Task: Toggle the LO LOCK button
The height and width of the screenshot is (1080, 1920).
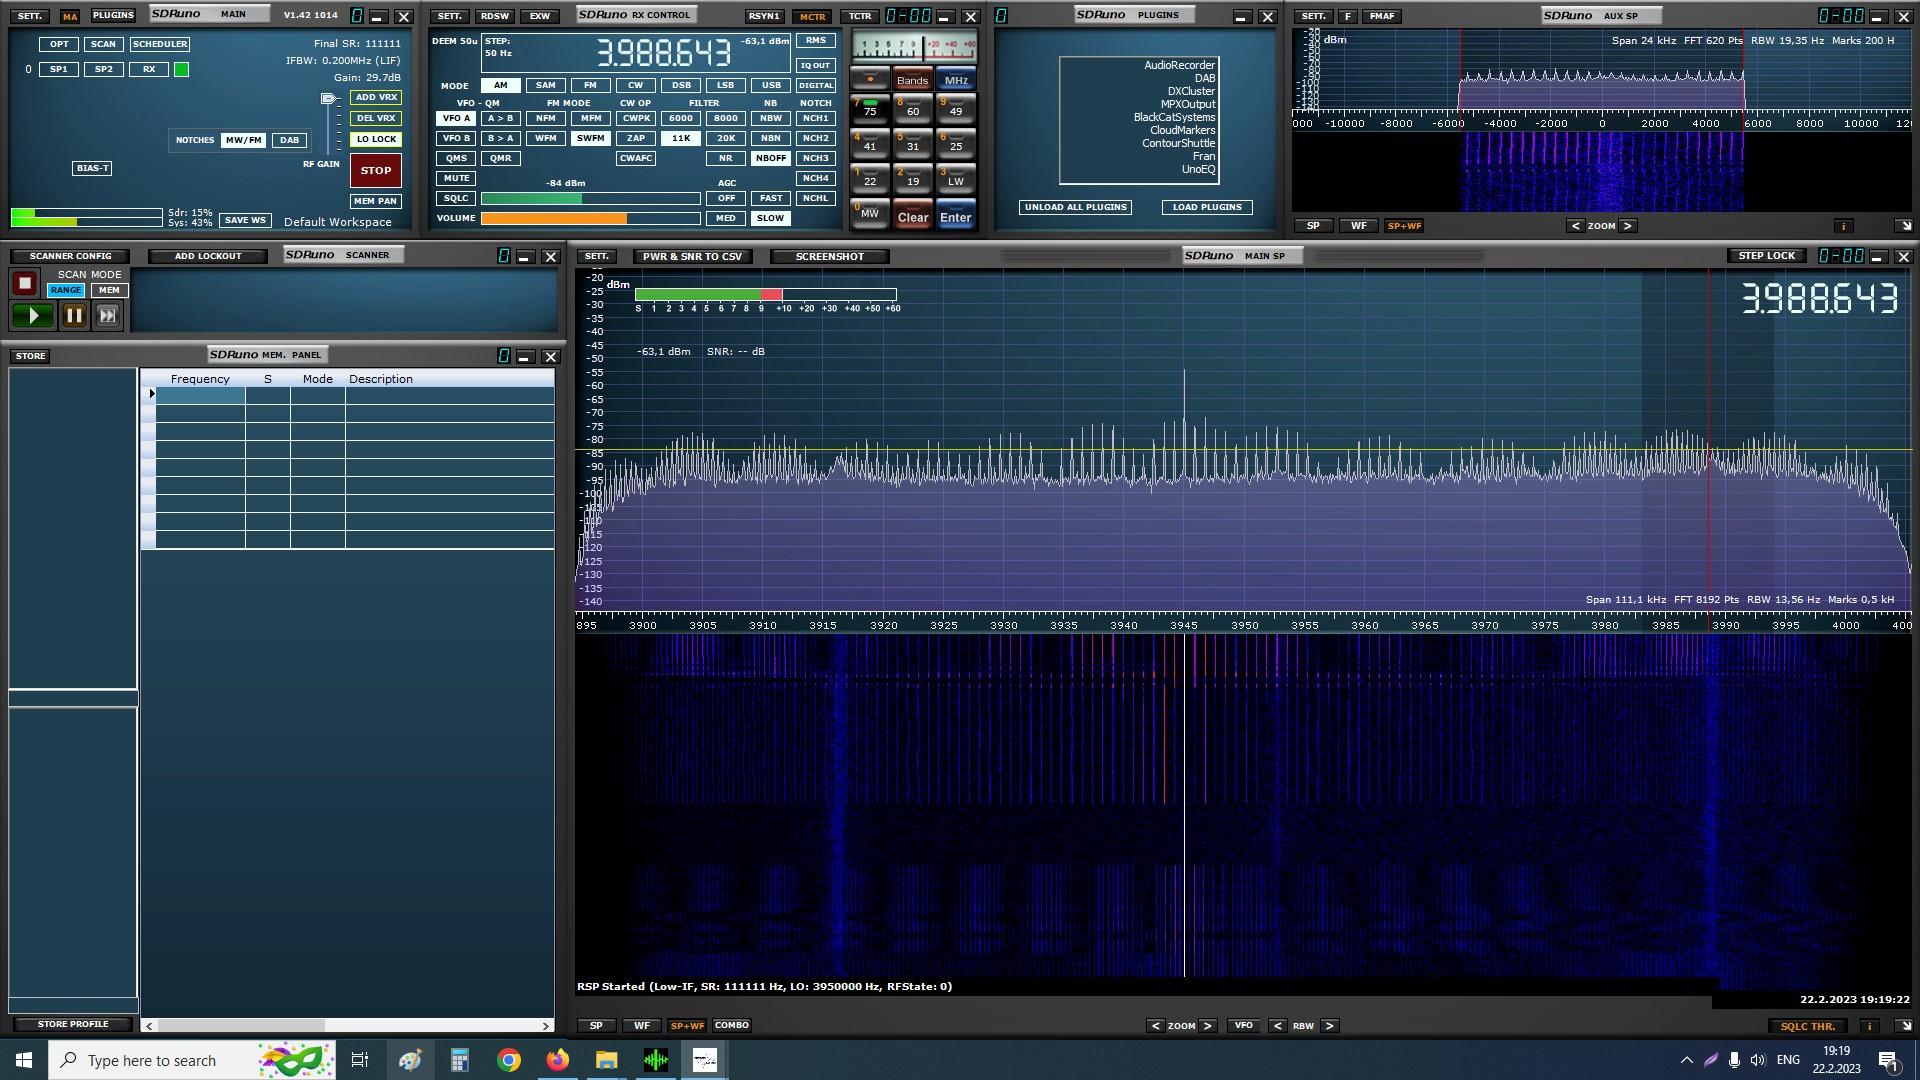Action: 376,140
